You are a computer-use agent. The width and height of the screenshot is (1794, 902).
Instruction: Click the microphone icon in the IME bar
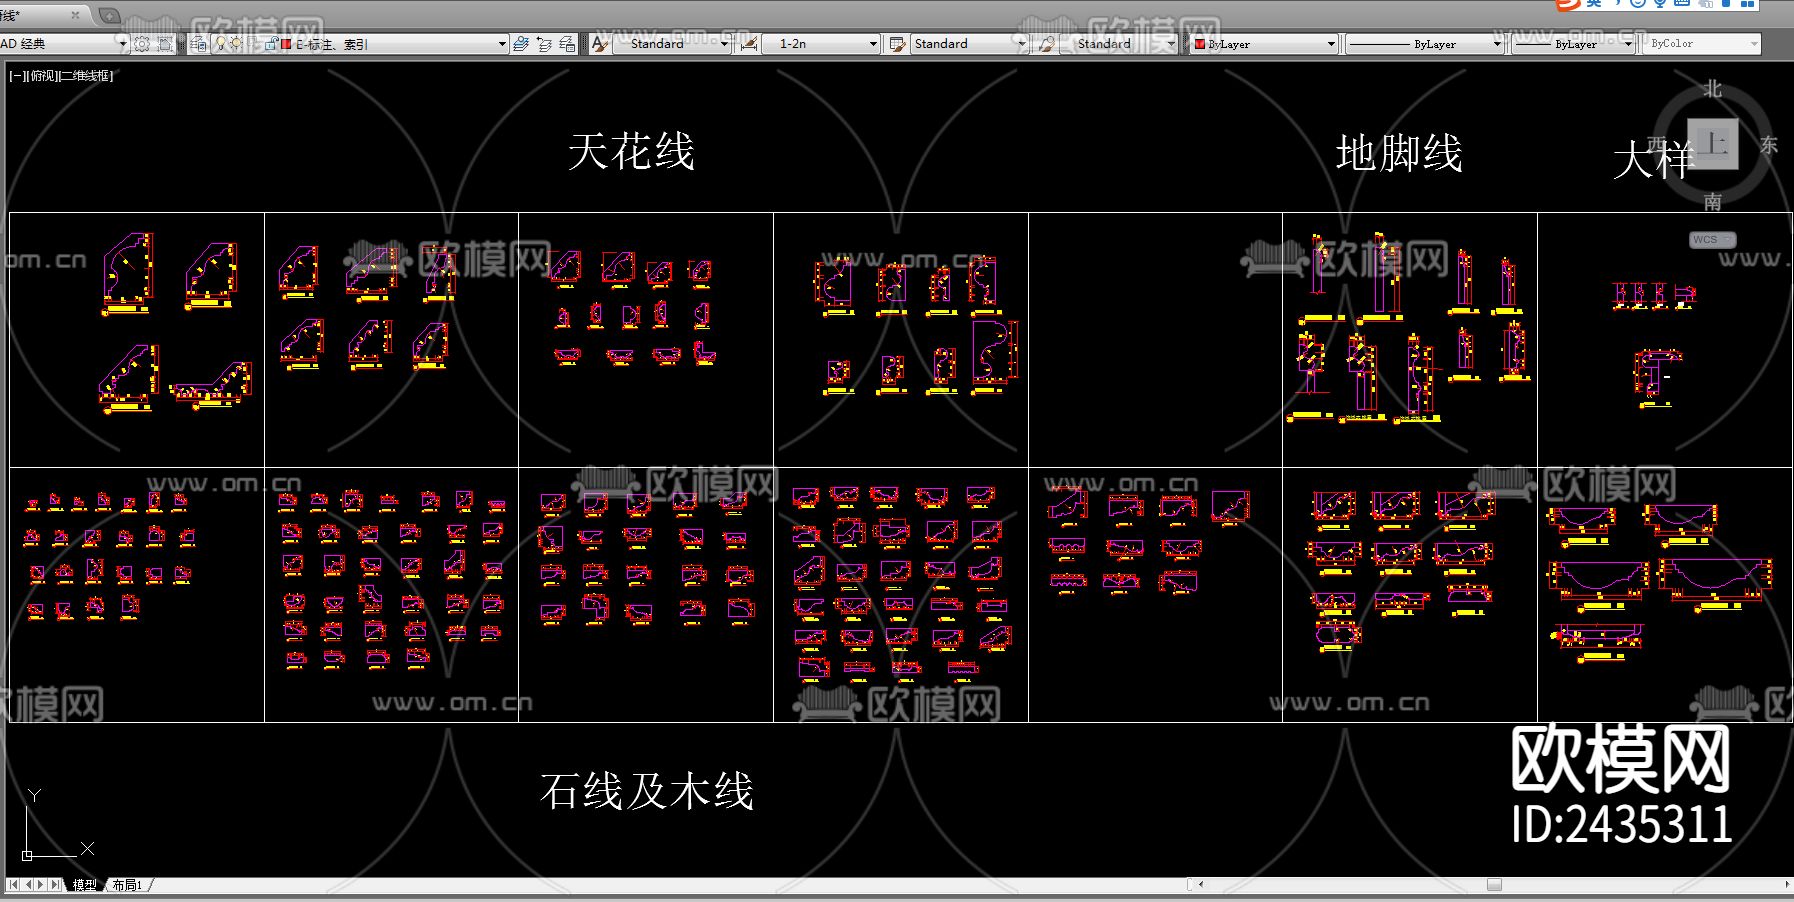click(x=1659, y=4)
